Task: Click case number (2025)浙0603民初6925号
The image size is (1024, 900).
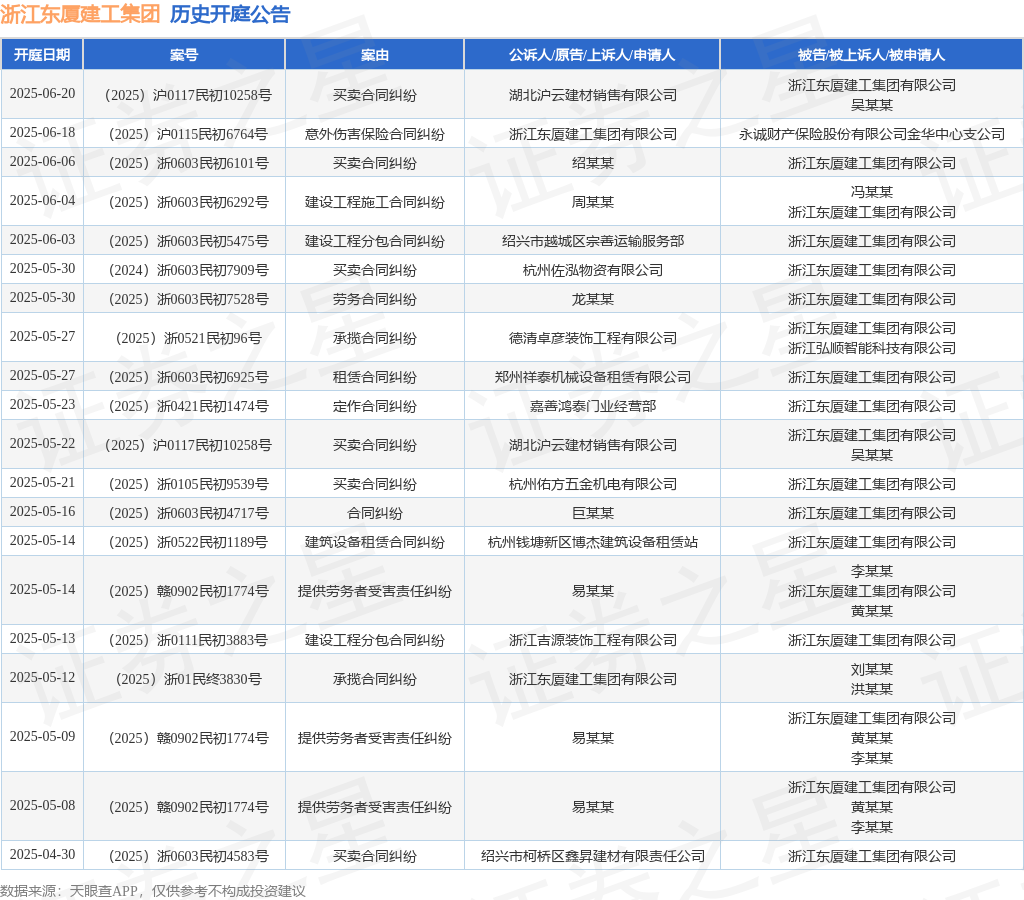Action: [x=188, y=377]
